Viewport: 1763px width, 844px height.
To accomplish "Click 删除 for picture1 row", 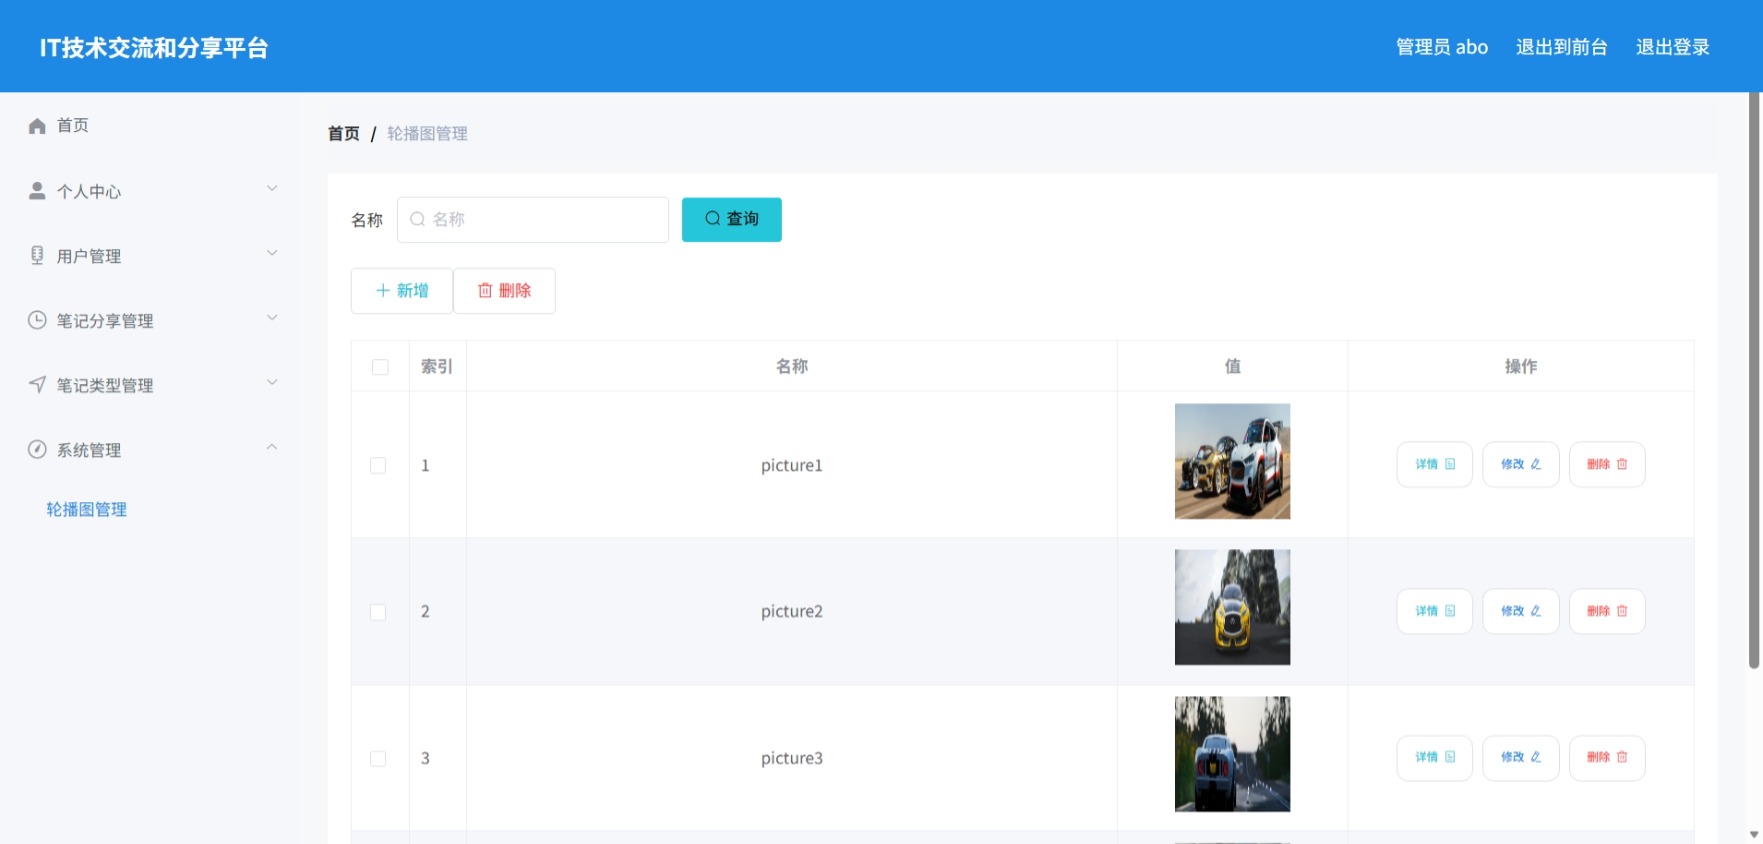I will [x=1607, y=464].
